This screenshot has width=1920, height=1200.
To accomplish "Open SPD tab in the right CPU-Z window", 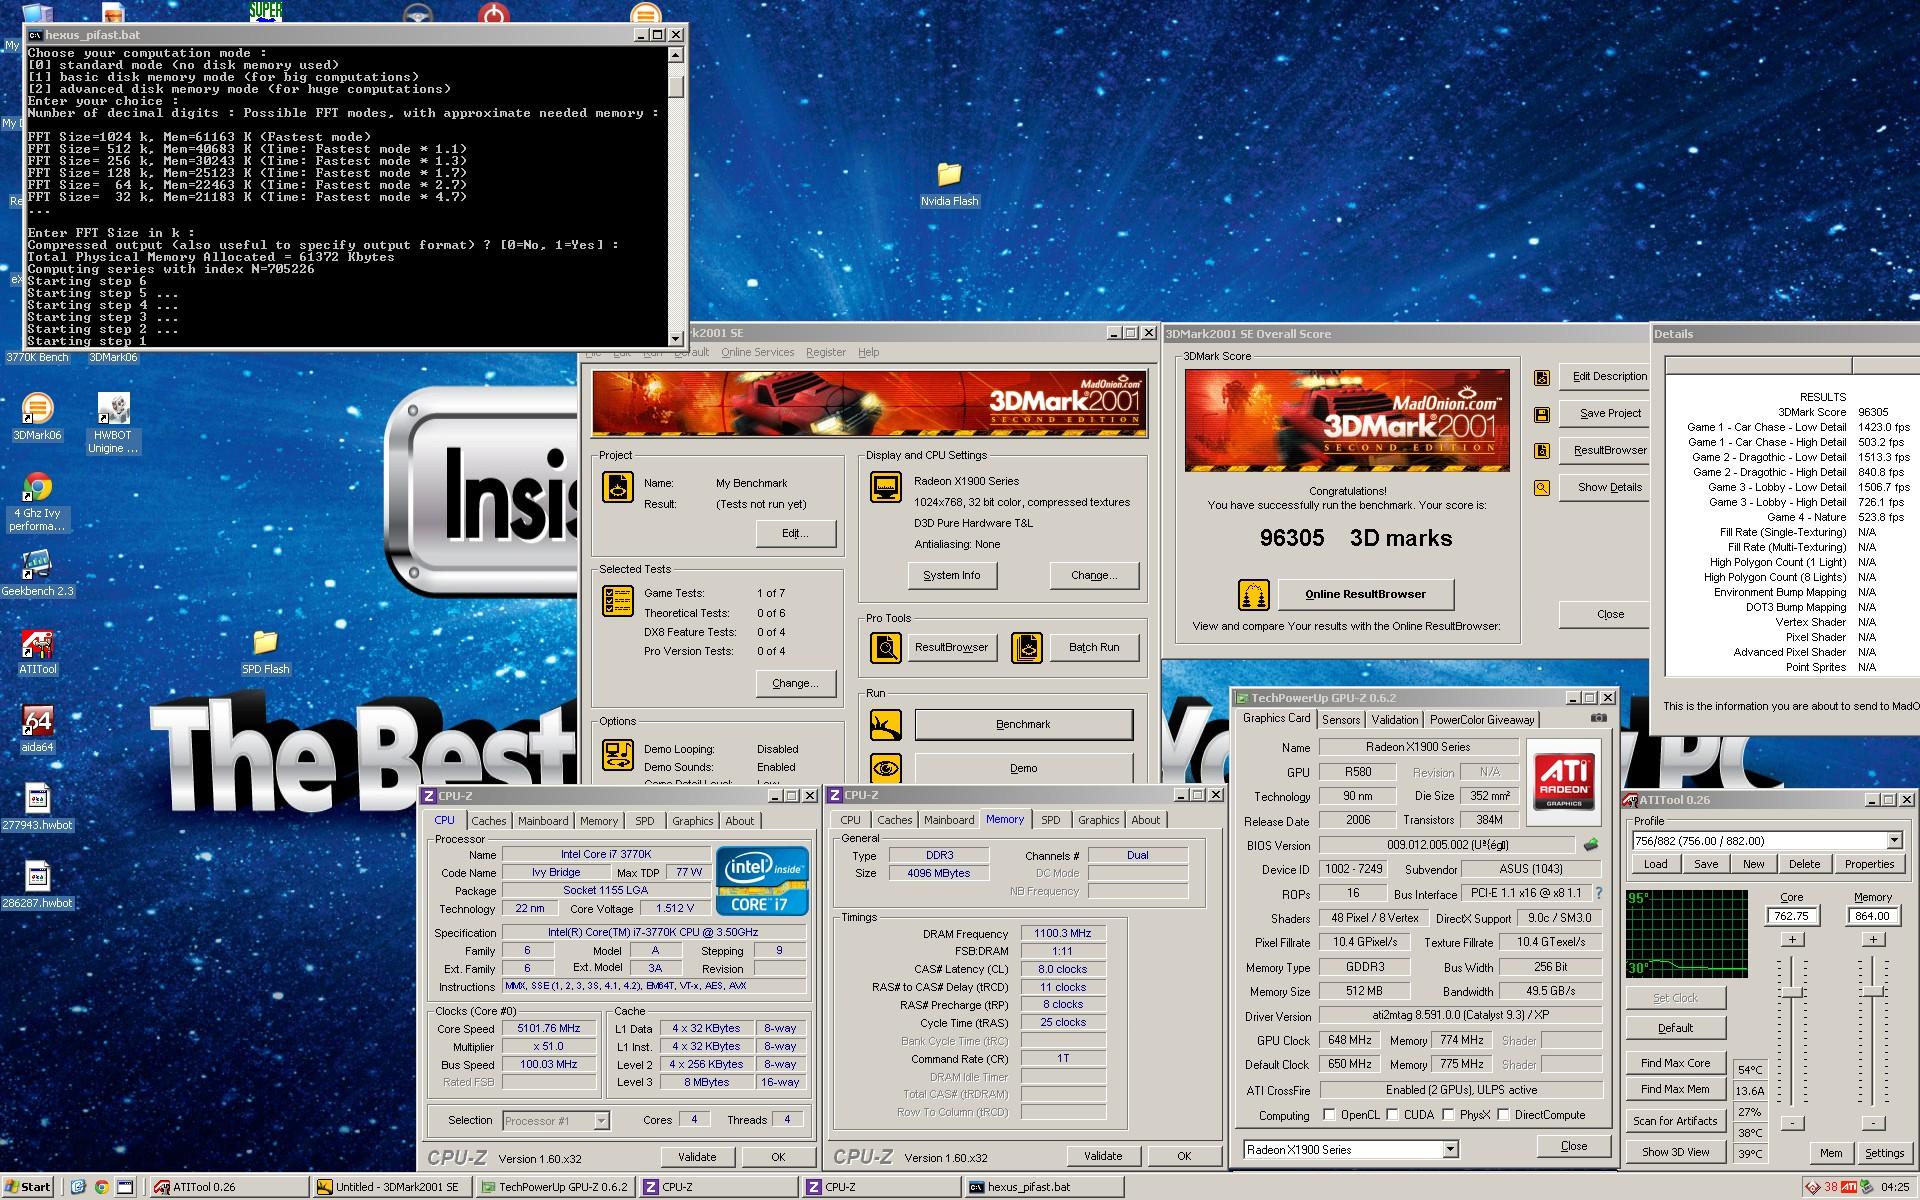I will (x=1050, y=820).
